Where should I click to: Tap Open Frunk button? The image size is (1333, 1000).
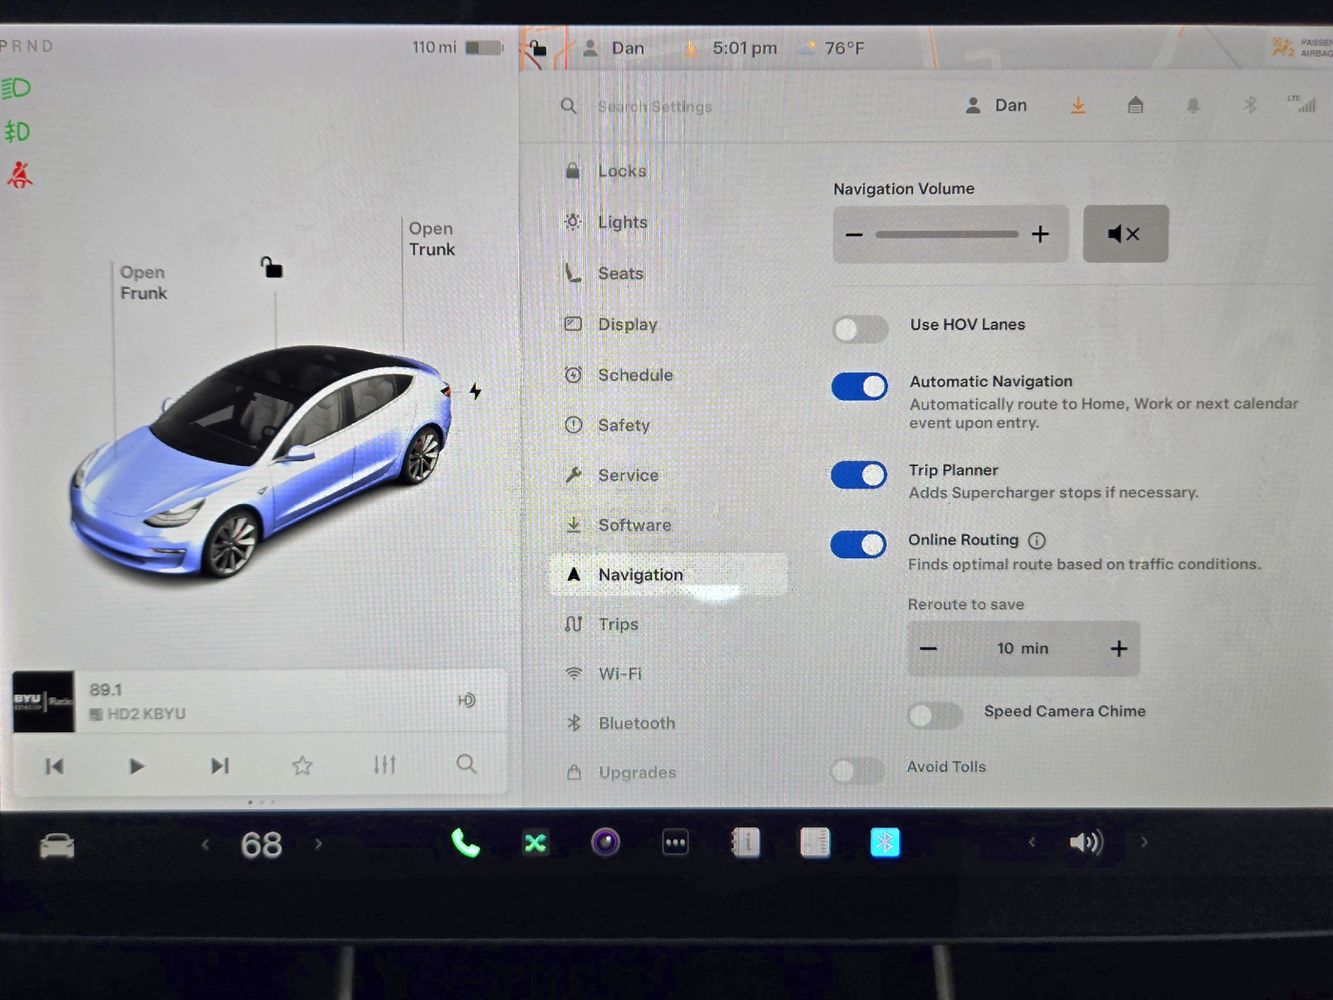(x=143, y=283)
